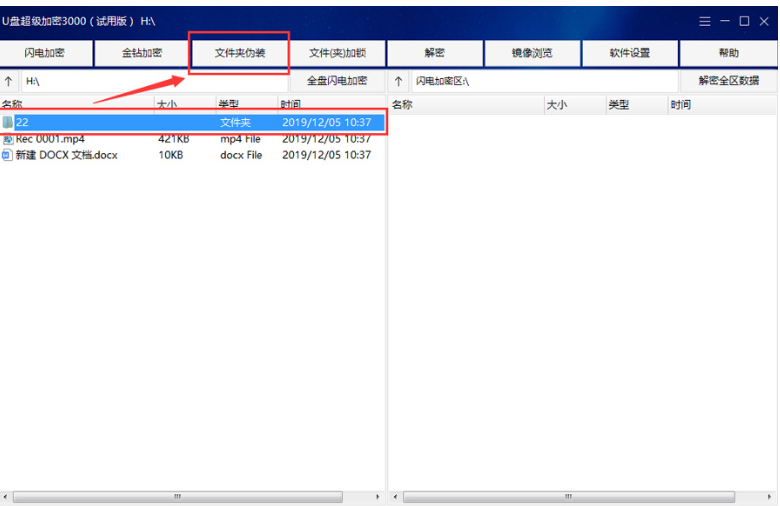Open the 金钻加密 function
Screen dimensions: 780x506
pos(142,53)
